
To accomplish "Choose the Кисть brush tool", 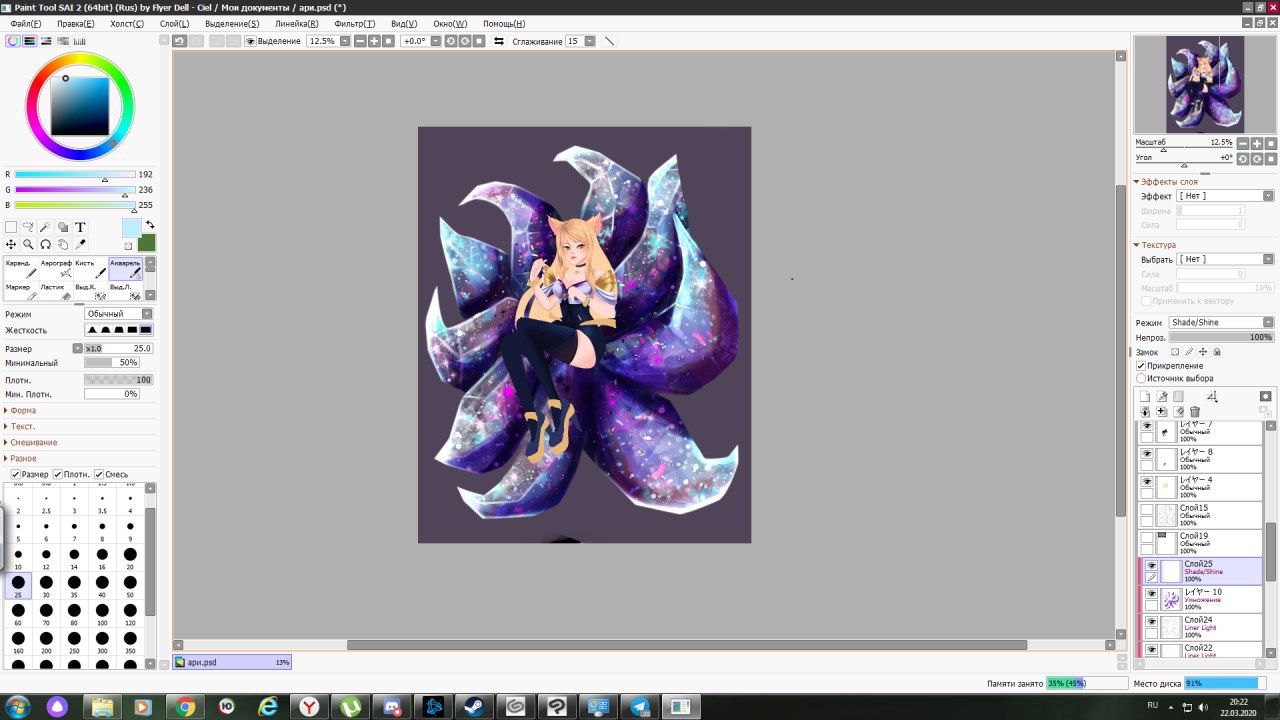I will tap(91, 268).
